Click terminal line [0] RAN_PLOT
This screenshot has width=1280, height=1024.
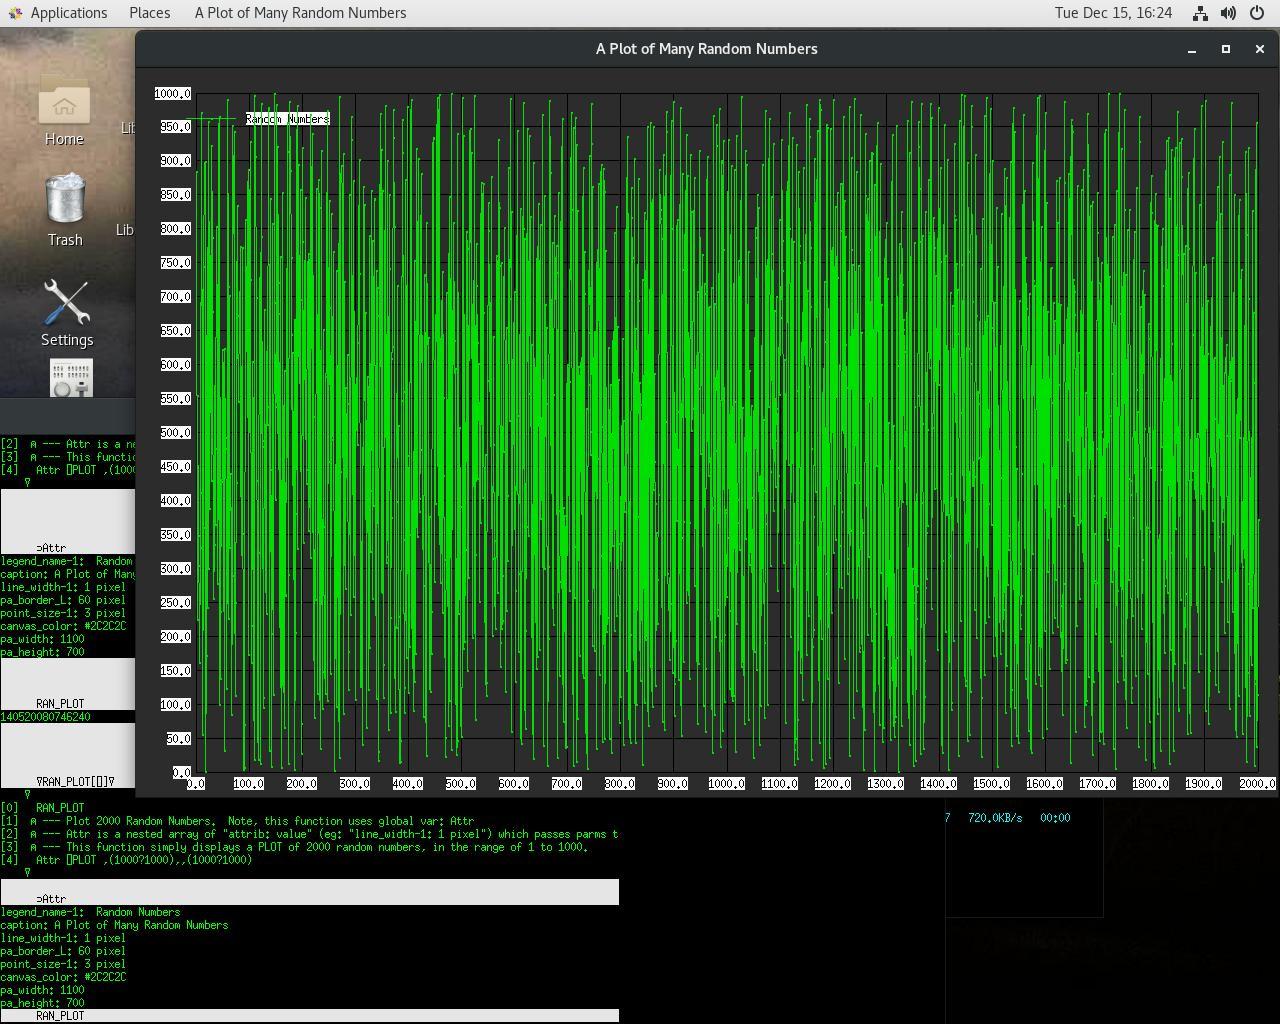tap(43, 808)
